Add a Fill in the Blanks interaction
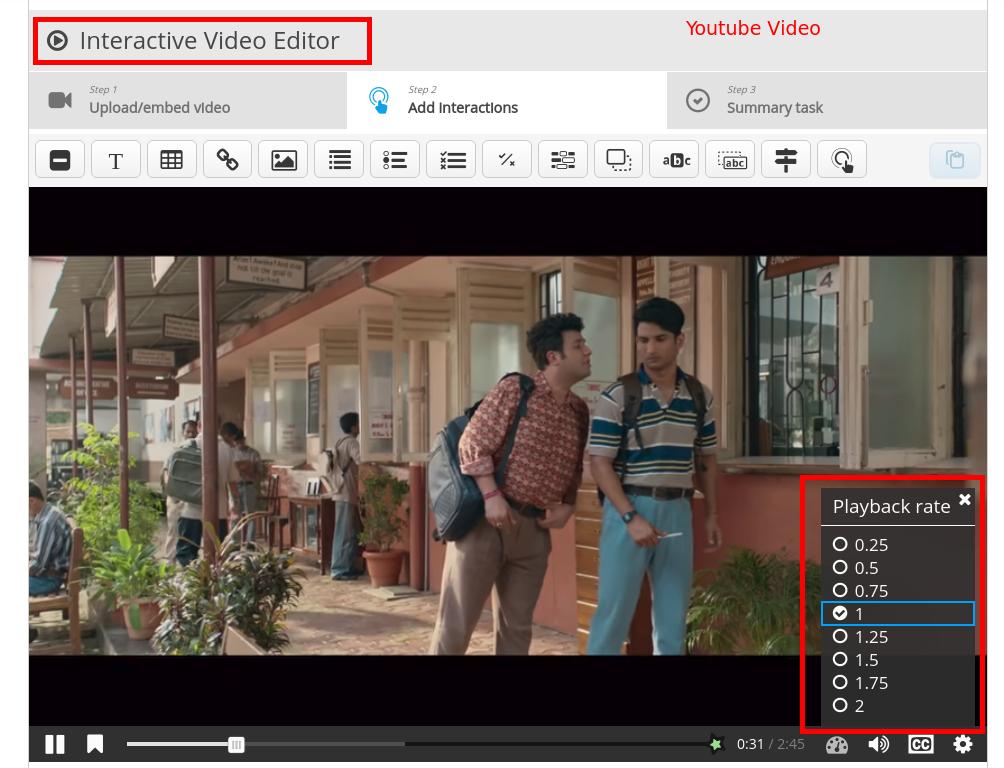Viewport: 1004px width, 768px height. tap(563, 159)
